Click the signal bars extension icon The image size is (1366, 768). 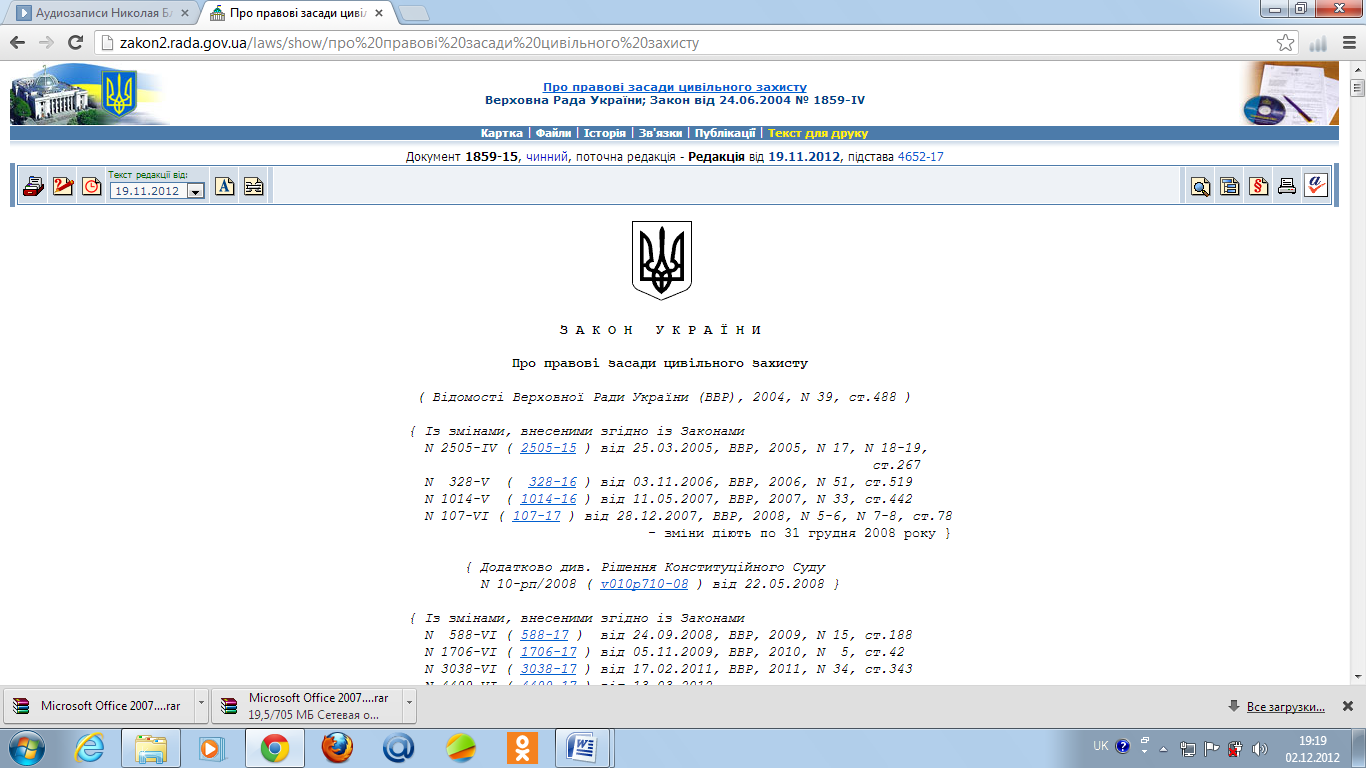[1318, 43]
